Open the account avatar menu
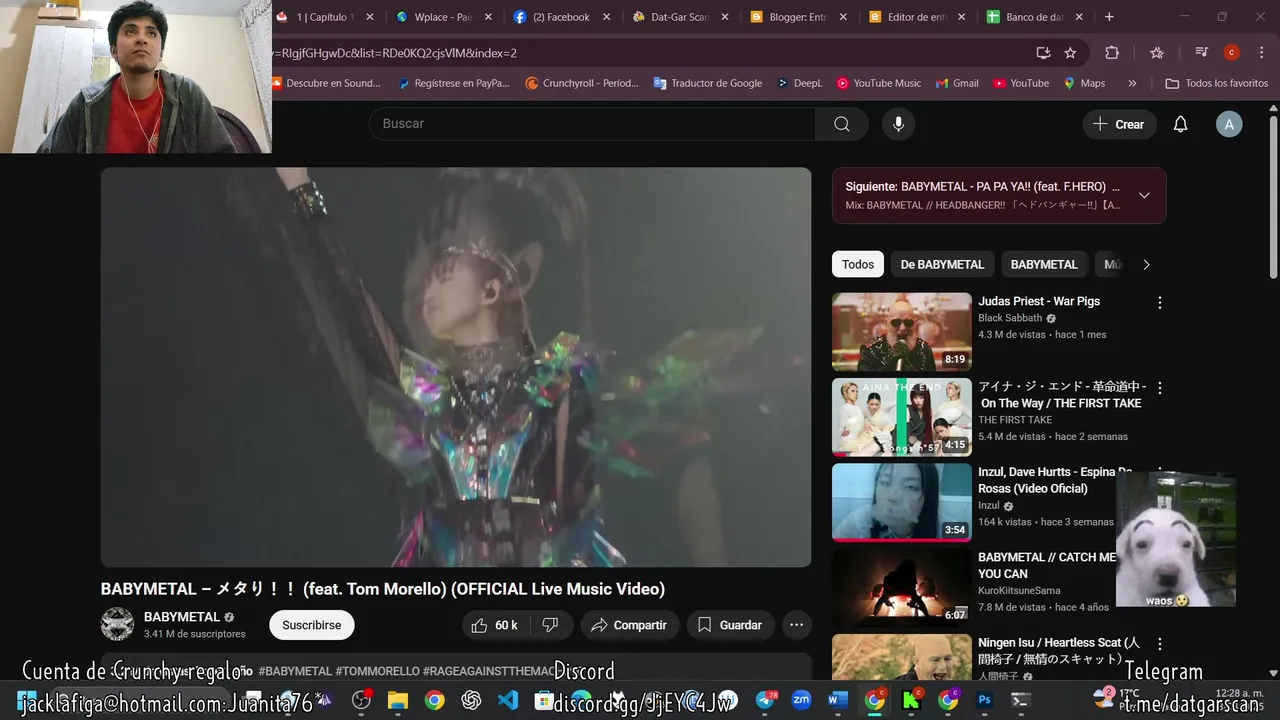 pos(1229,124)
